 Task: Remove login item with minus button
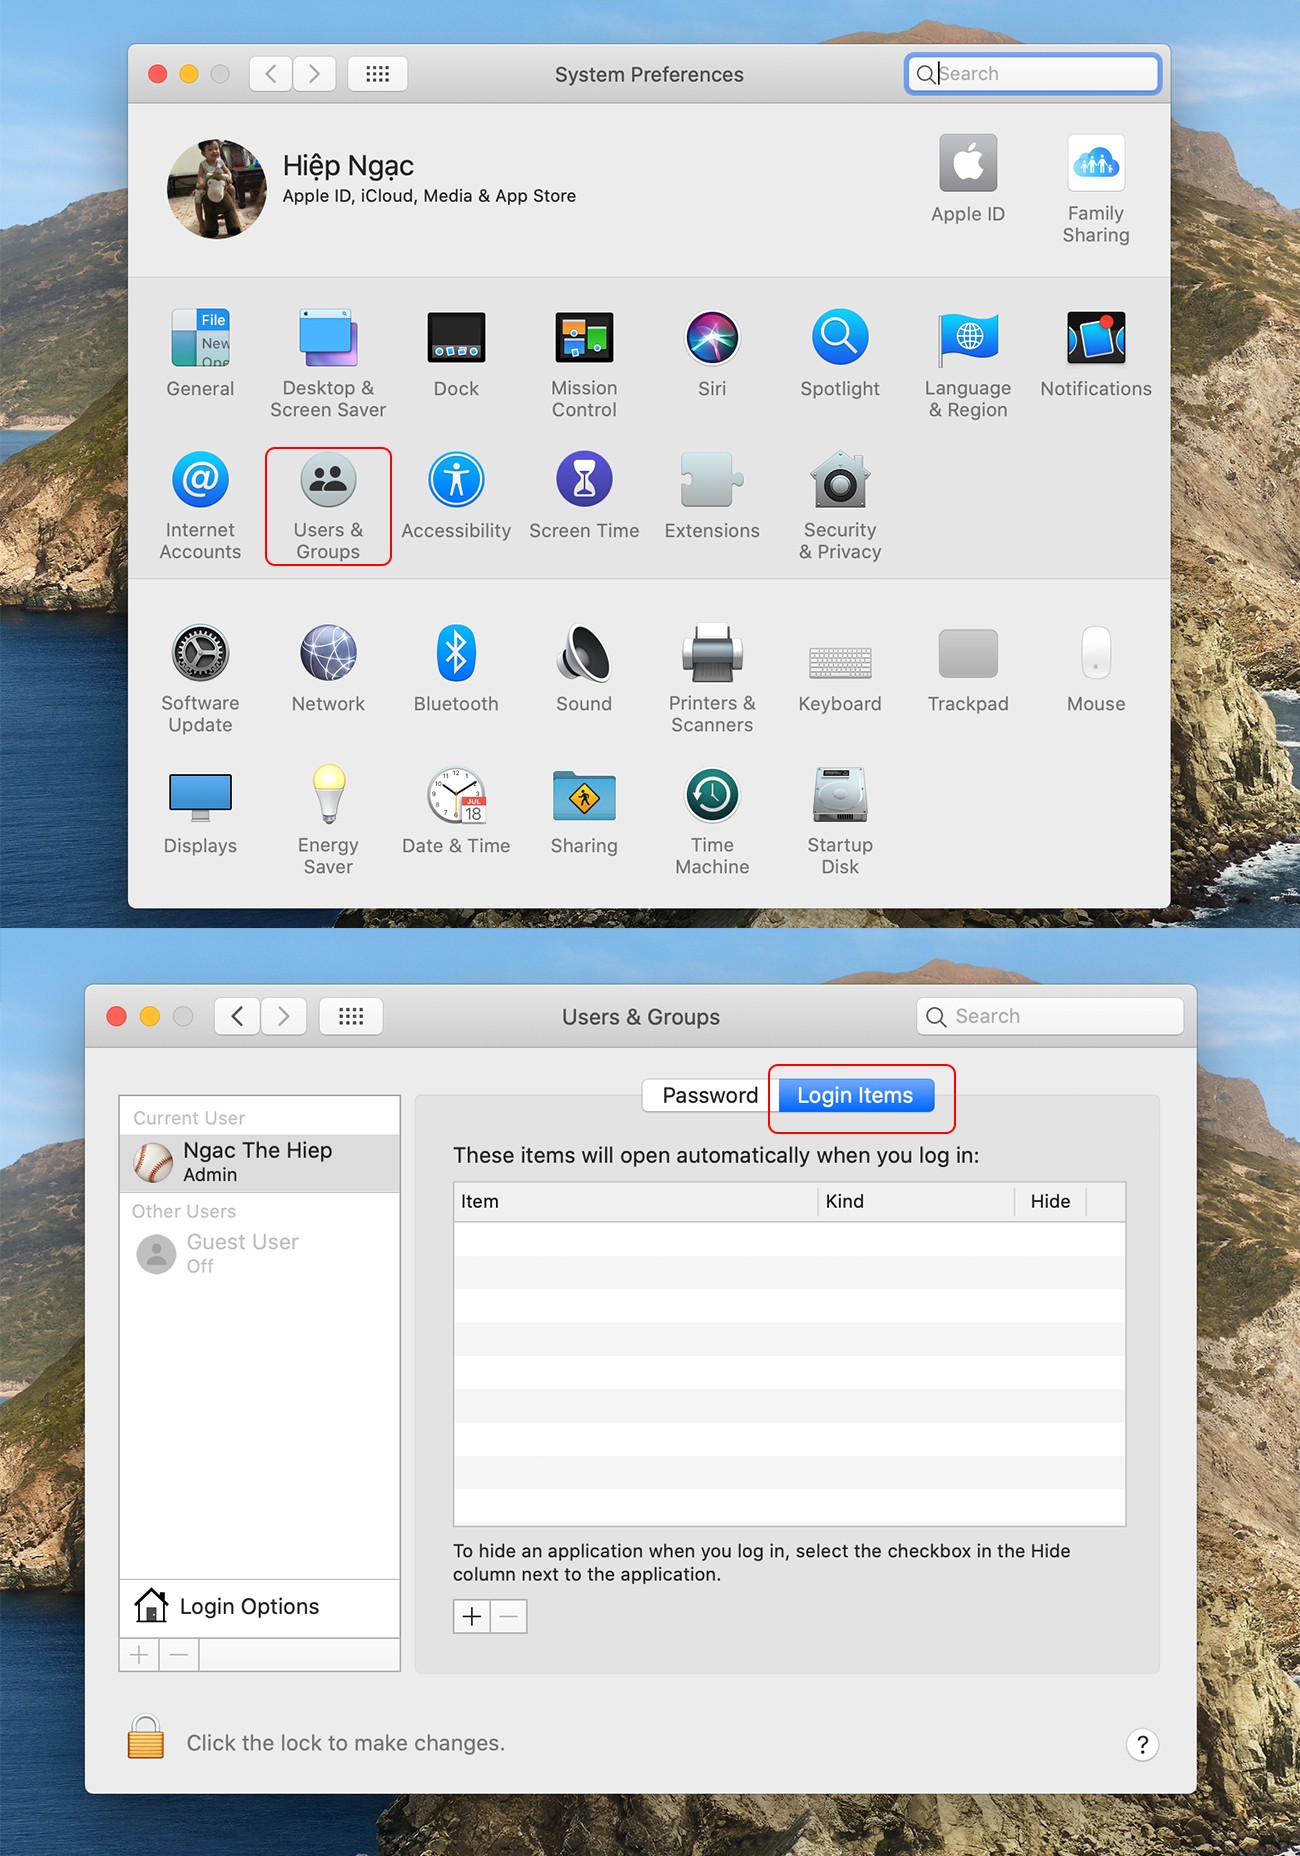point(508,1616)
